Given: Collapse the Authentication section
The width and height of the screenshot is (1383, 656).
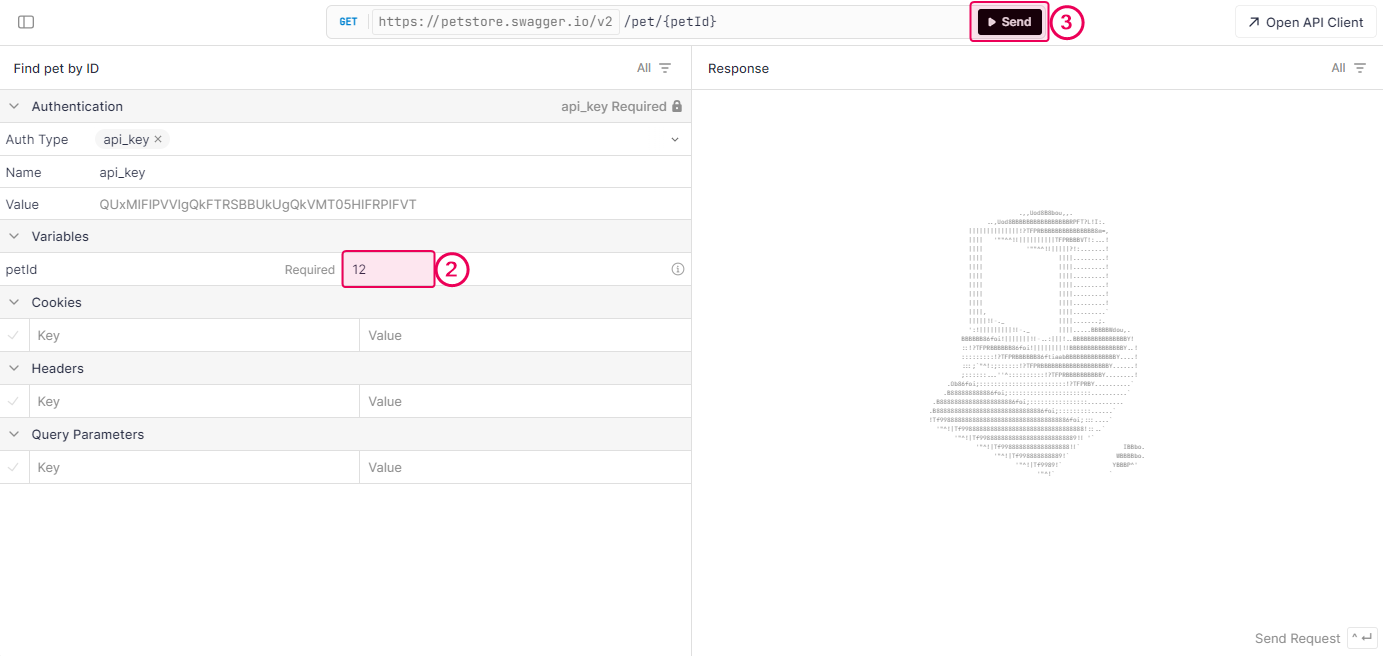Looking at the screenshot, I should tap(14, 106).
